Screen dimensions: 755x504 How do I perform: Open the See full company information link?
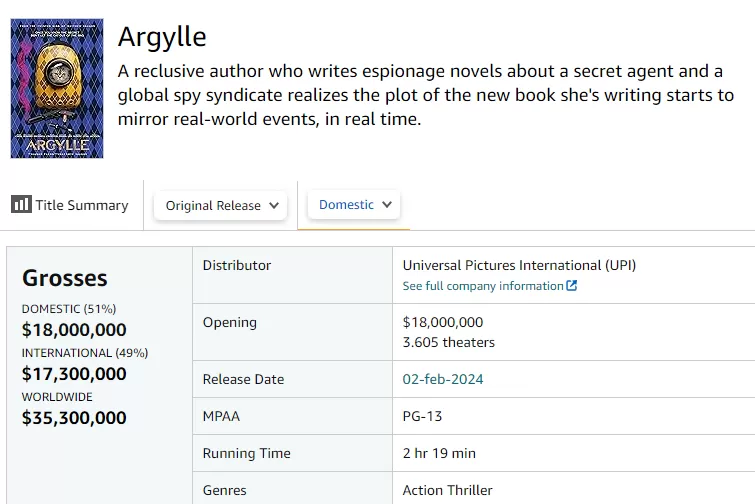[482, 286]
